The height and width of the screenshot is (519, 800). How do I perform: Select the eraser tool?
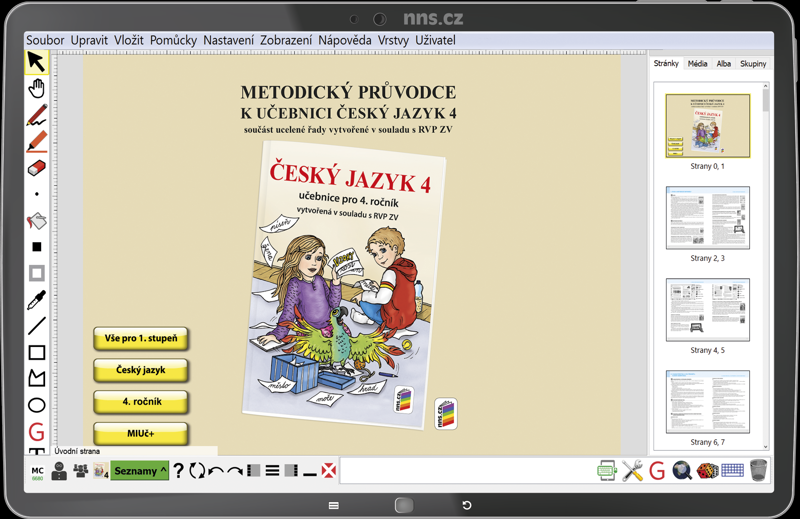36,168
